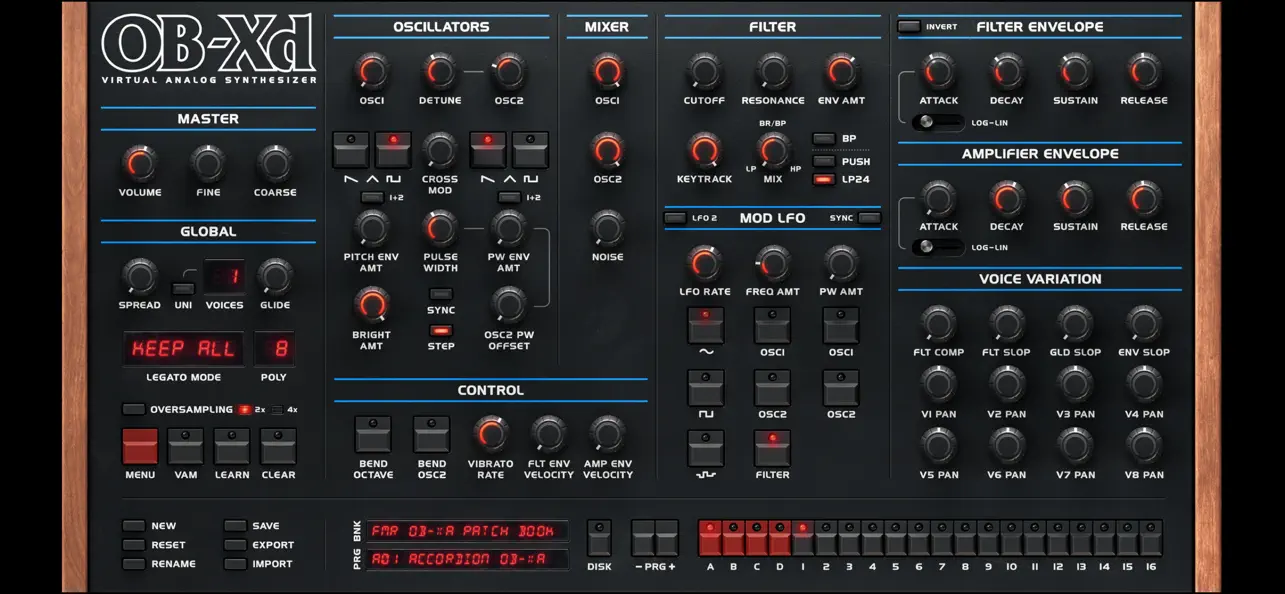Toggle the Filter Envelope INVERT switch
Screen dimensions: 1285x594
[x=909, y=27]
